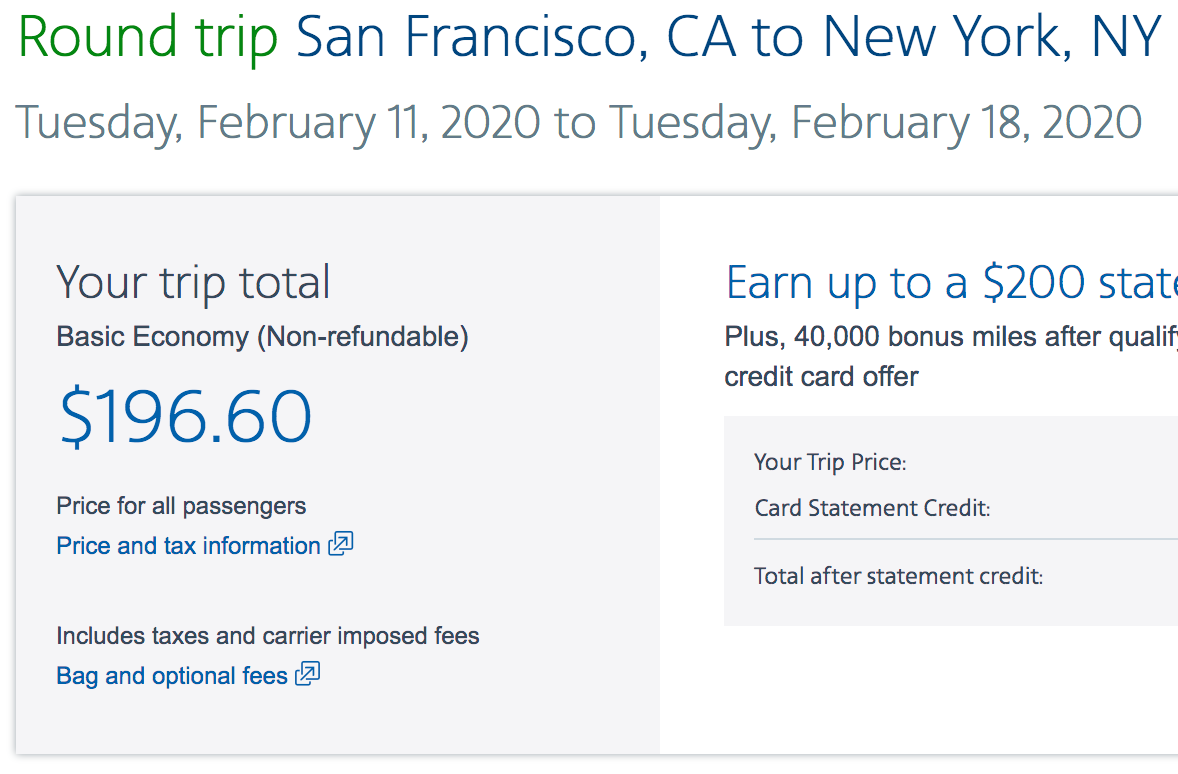Select the Your trip total heading

click(193, 283)
